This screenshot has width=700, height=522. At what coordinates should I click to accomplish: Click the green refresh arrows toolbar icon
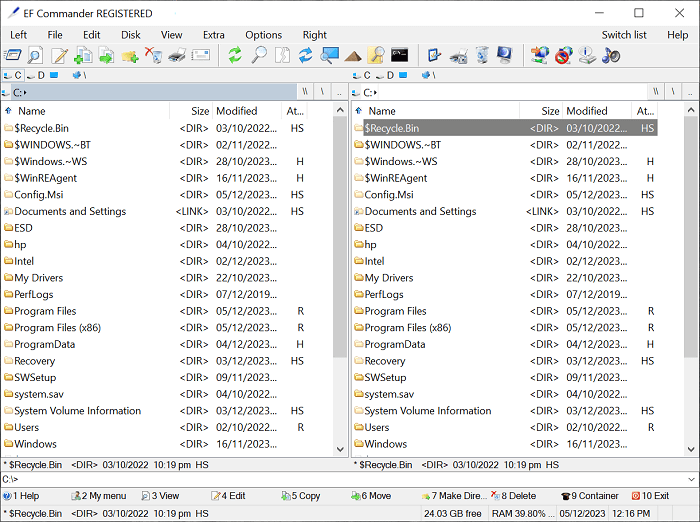[x=235, y=55]
